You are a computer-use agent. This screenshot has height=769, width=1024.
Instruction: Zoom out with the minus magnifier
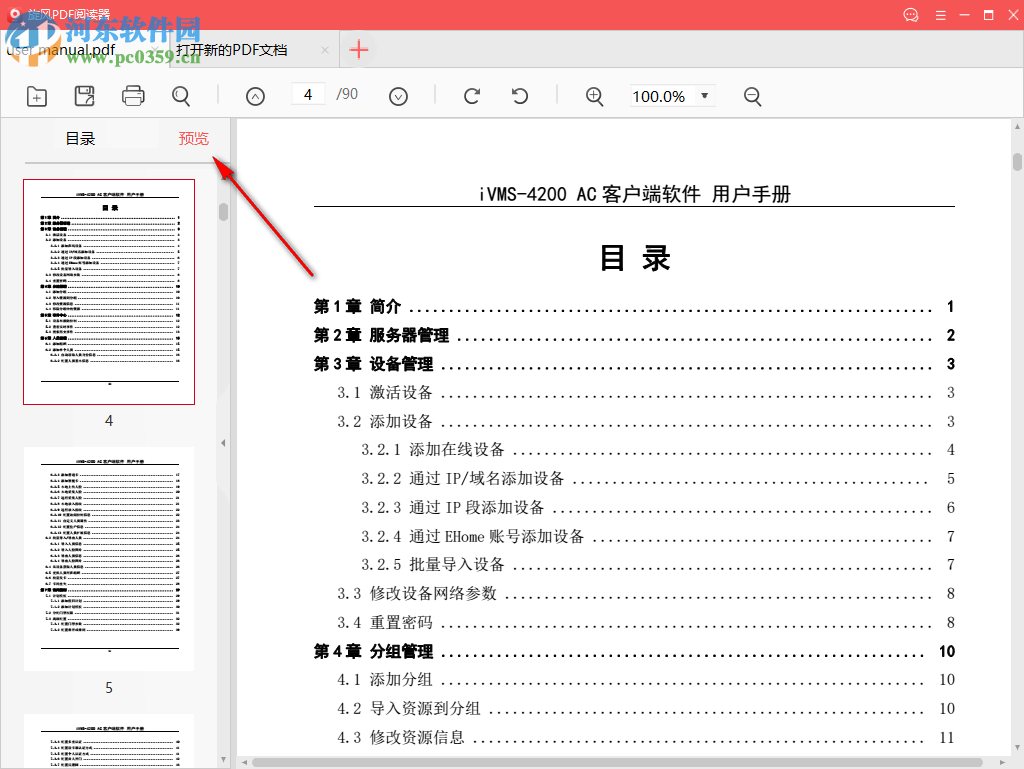(753, 96)
